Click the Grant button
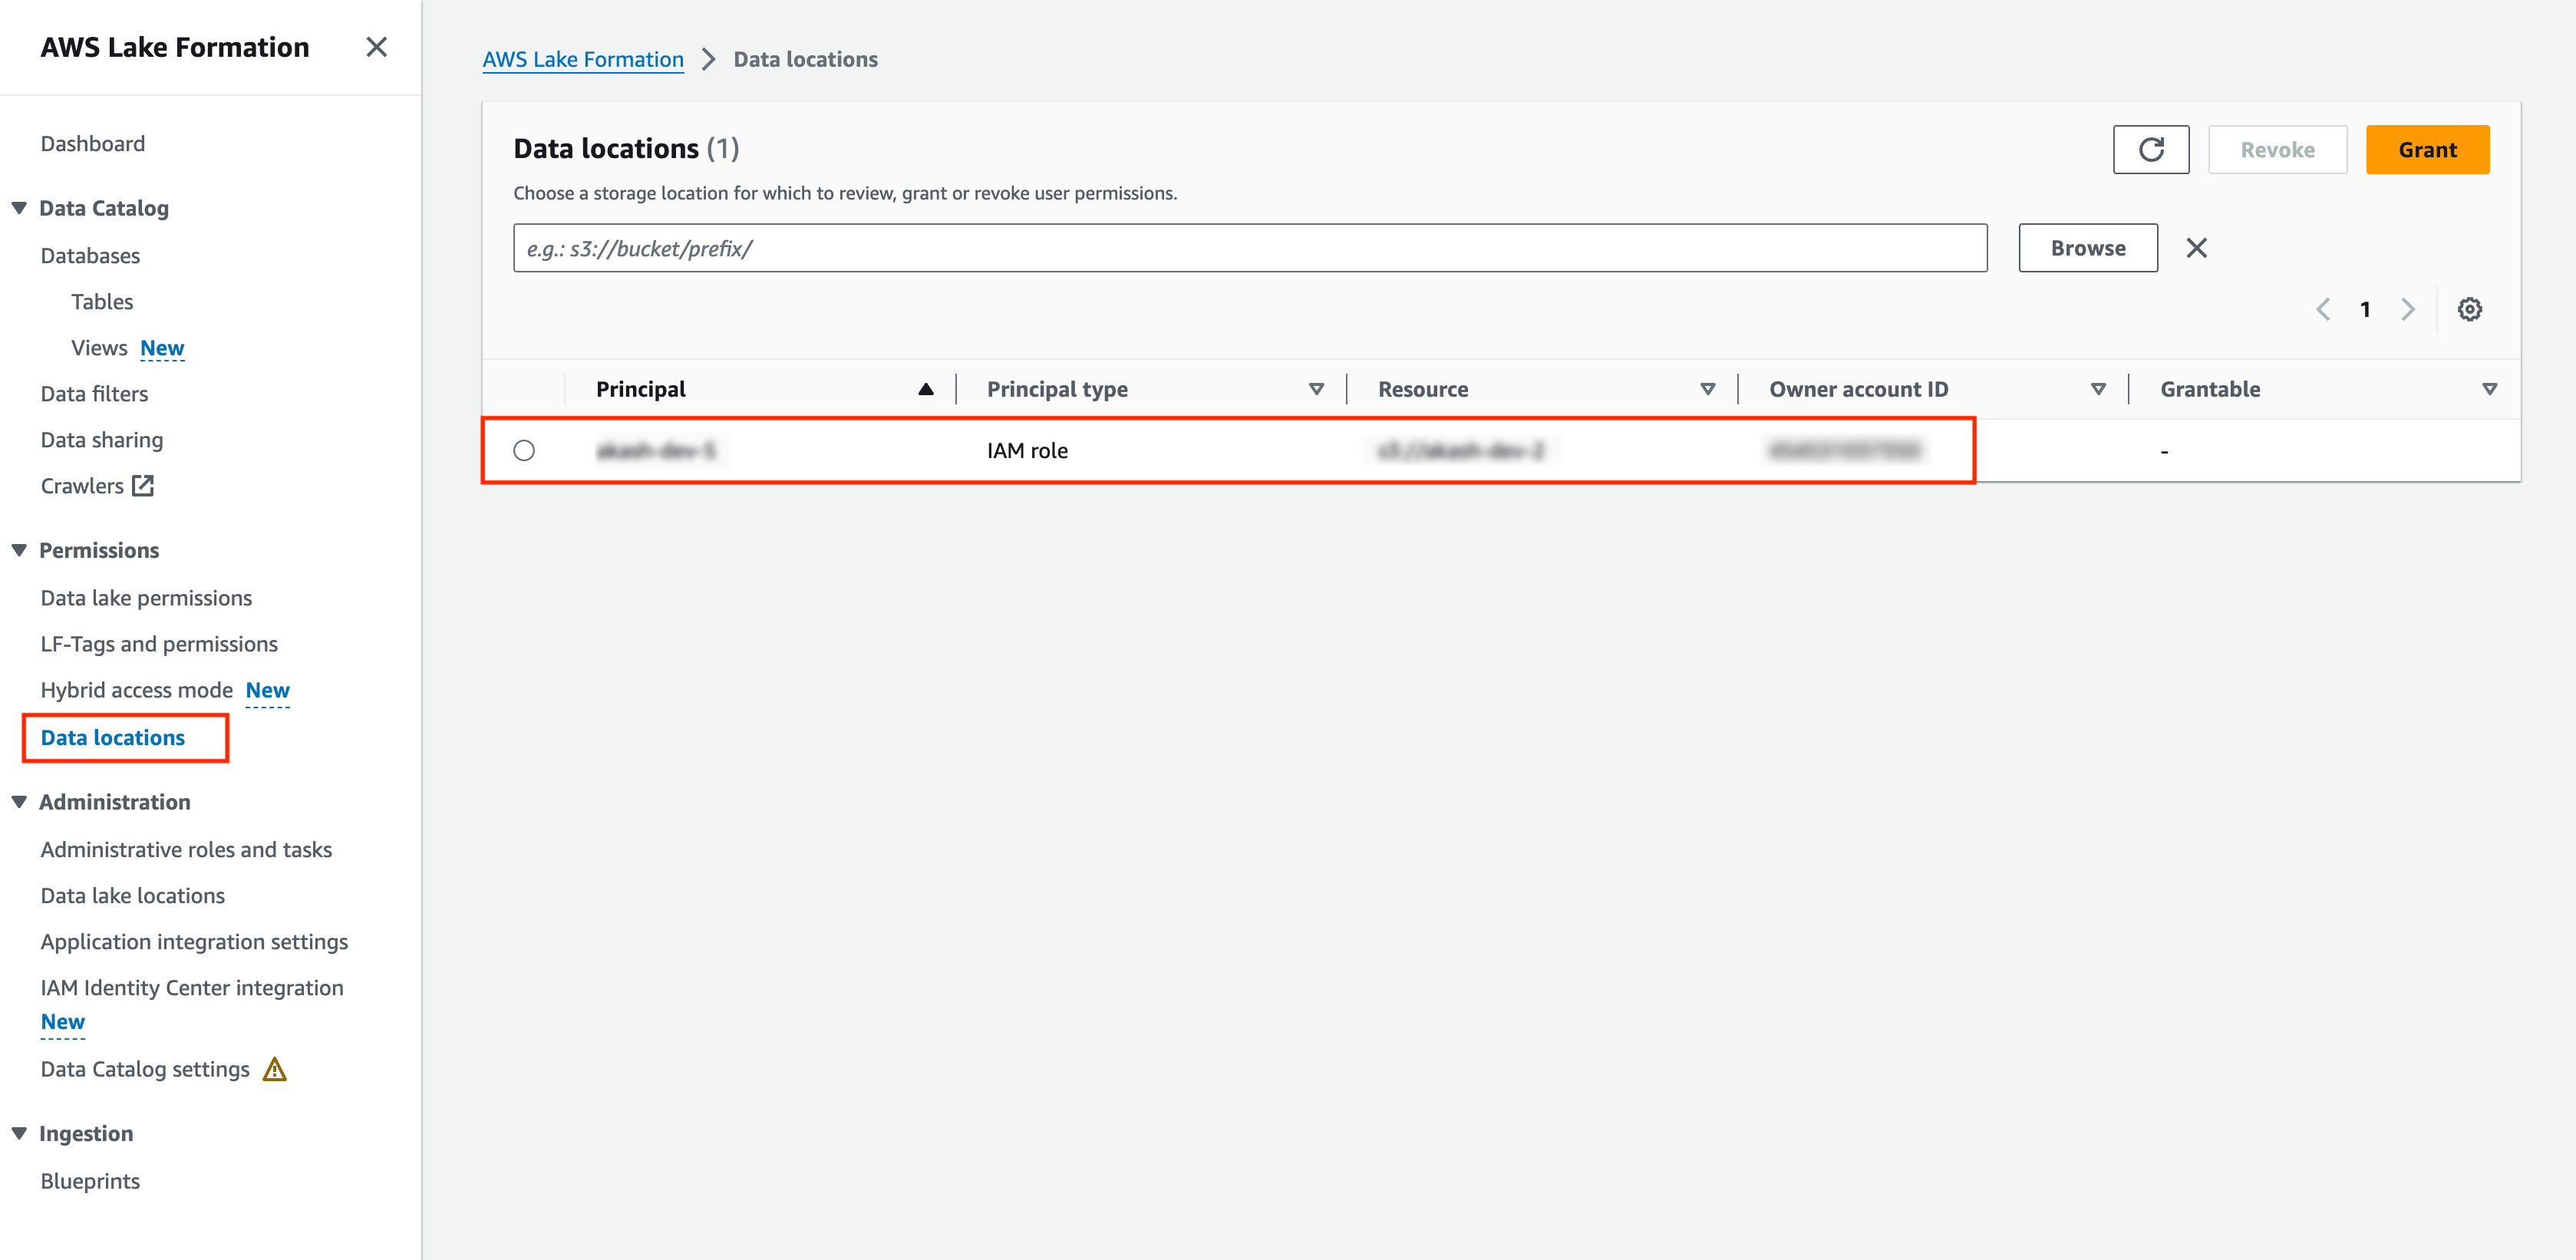 (x=2427, y=150)
